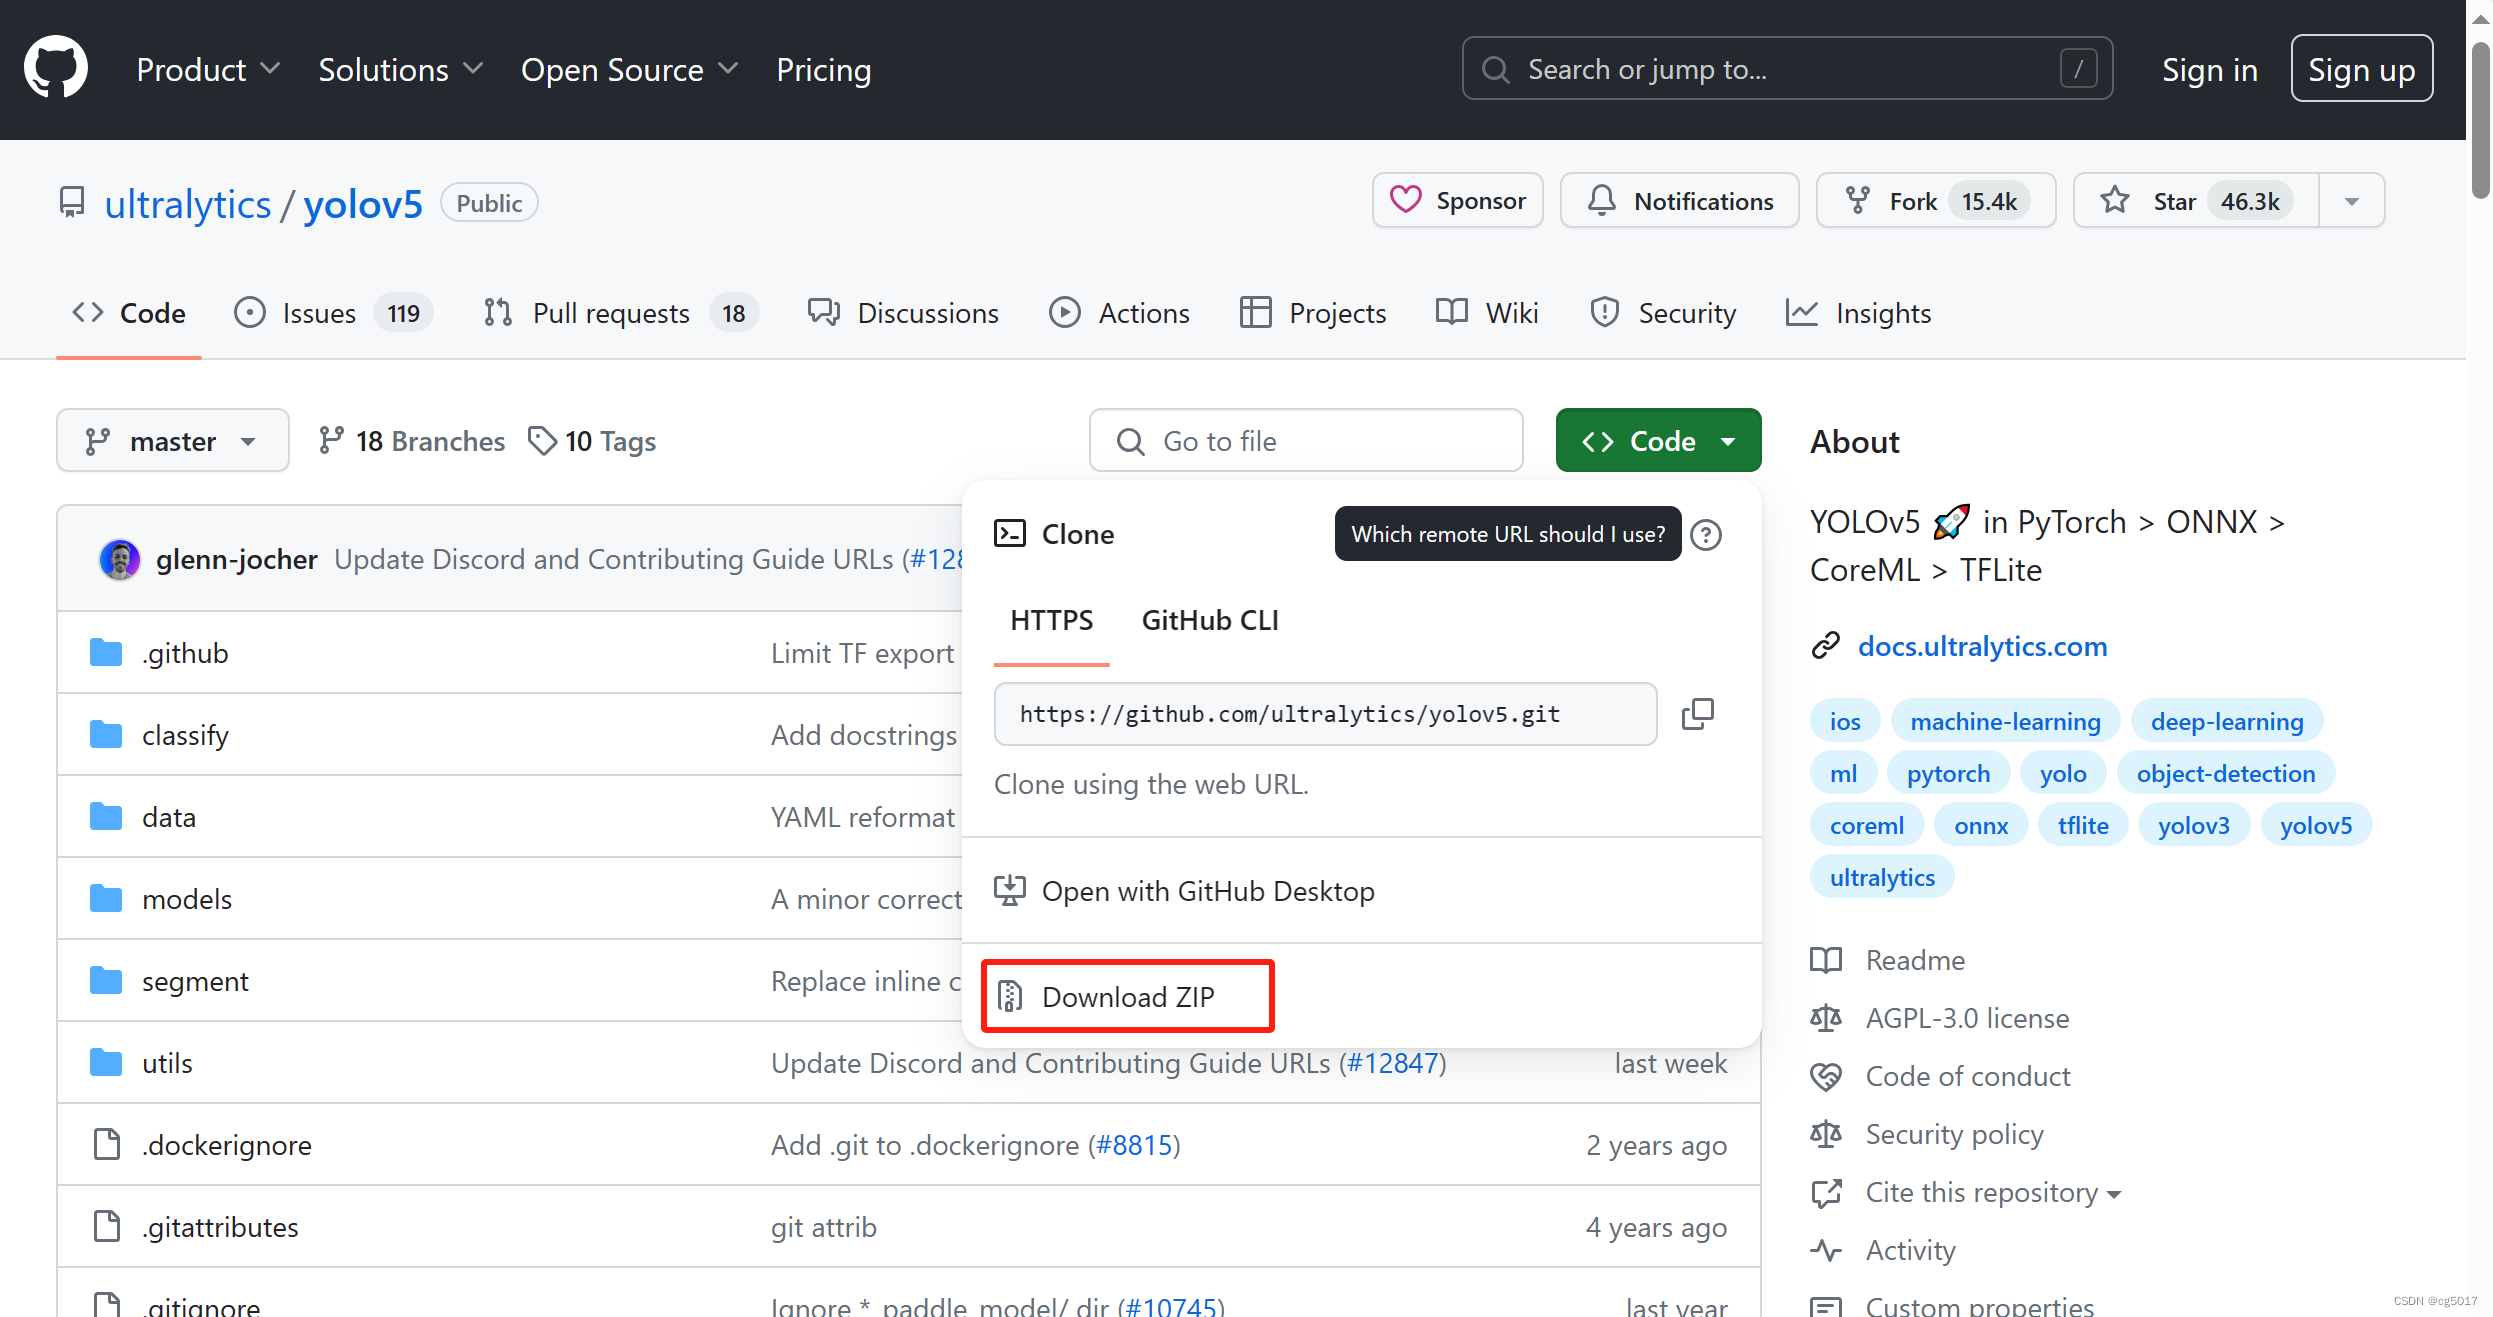The image size is (2493, 1317).
Task: Click the object-detection topic tag
Action: click(2225, 773)
